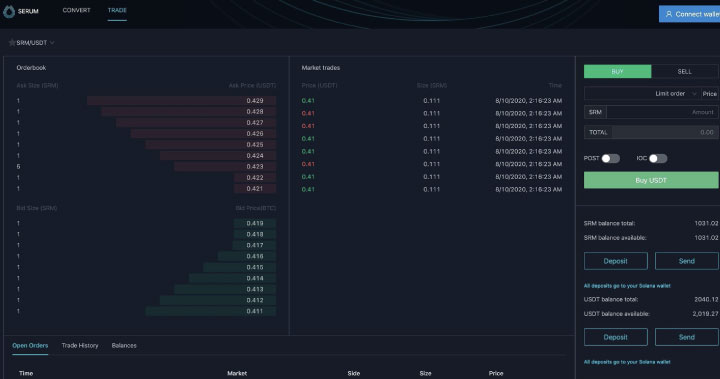Click the Market column header in Open Orders
The height and width of the screenshot is (379, 720).
(237, 373)
